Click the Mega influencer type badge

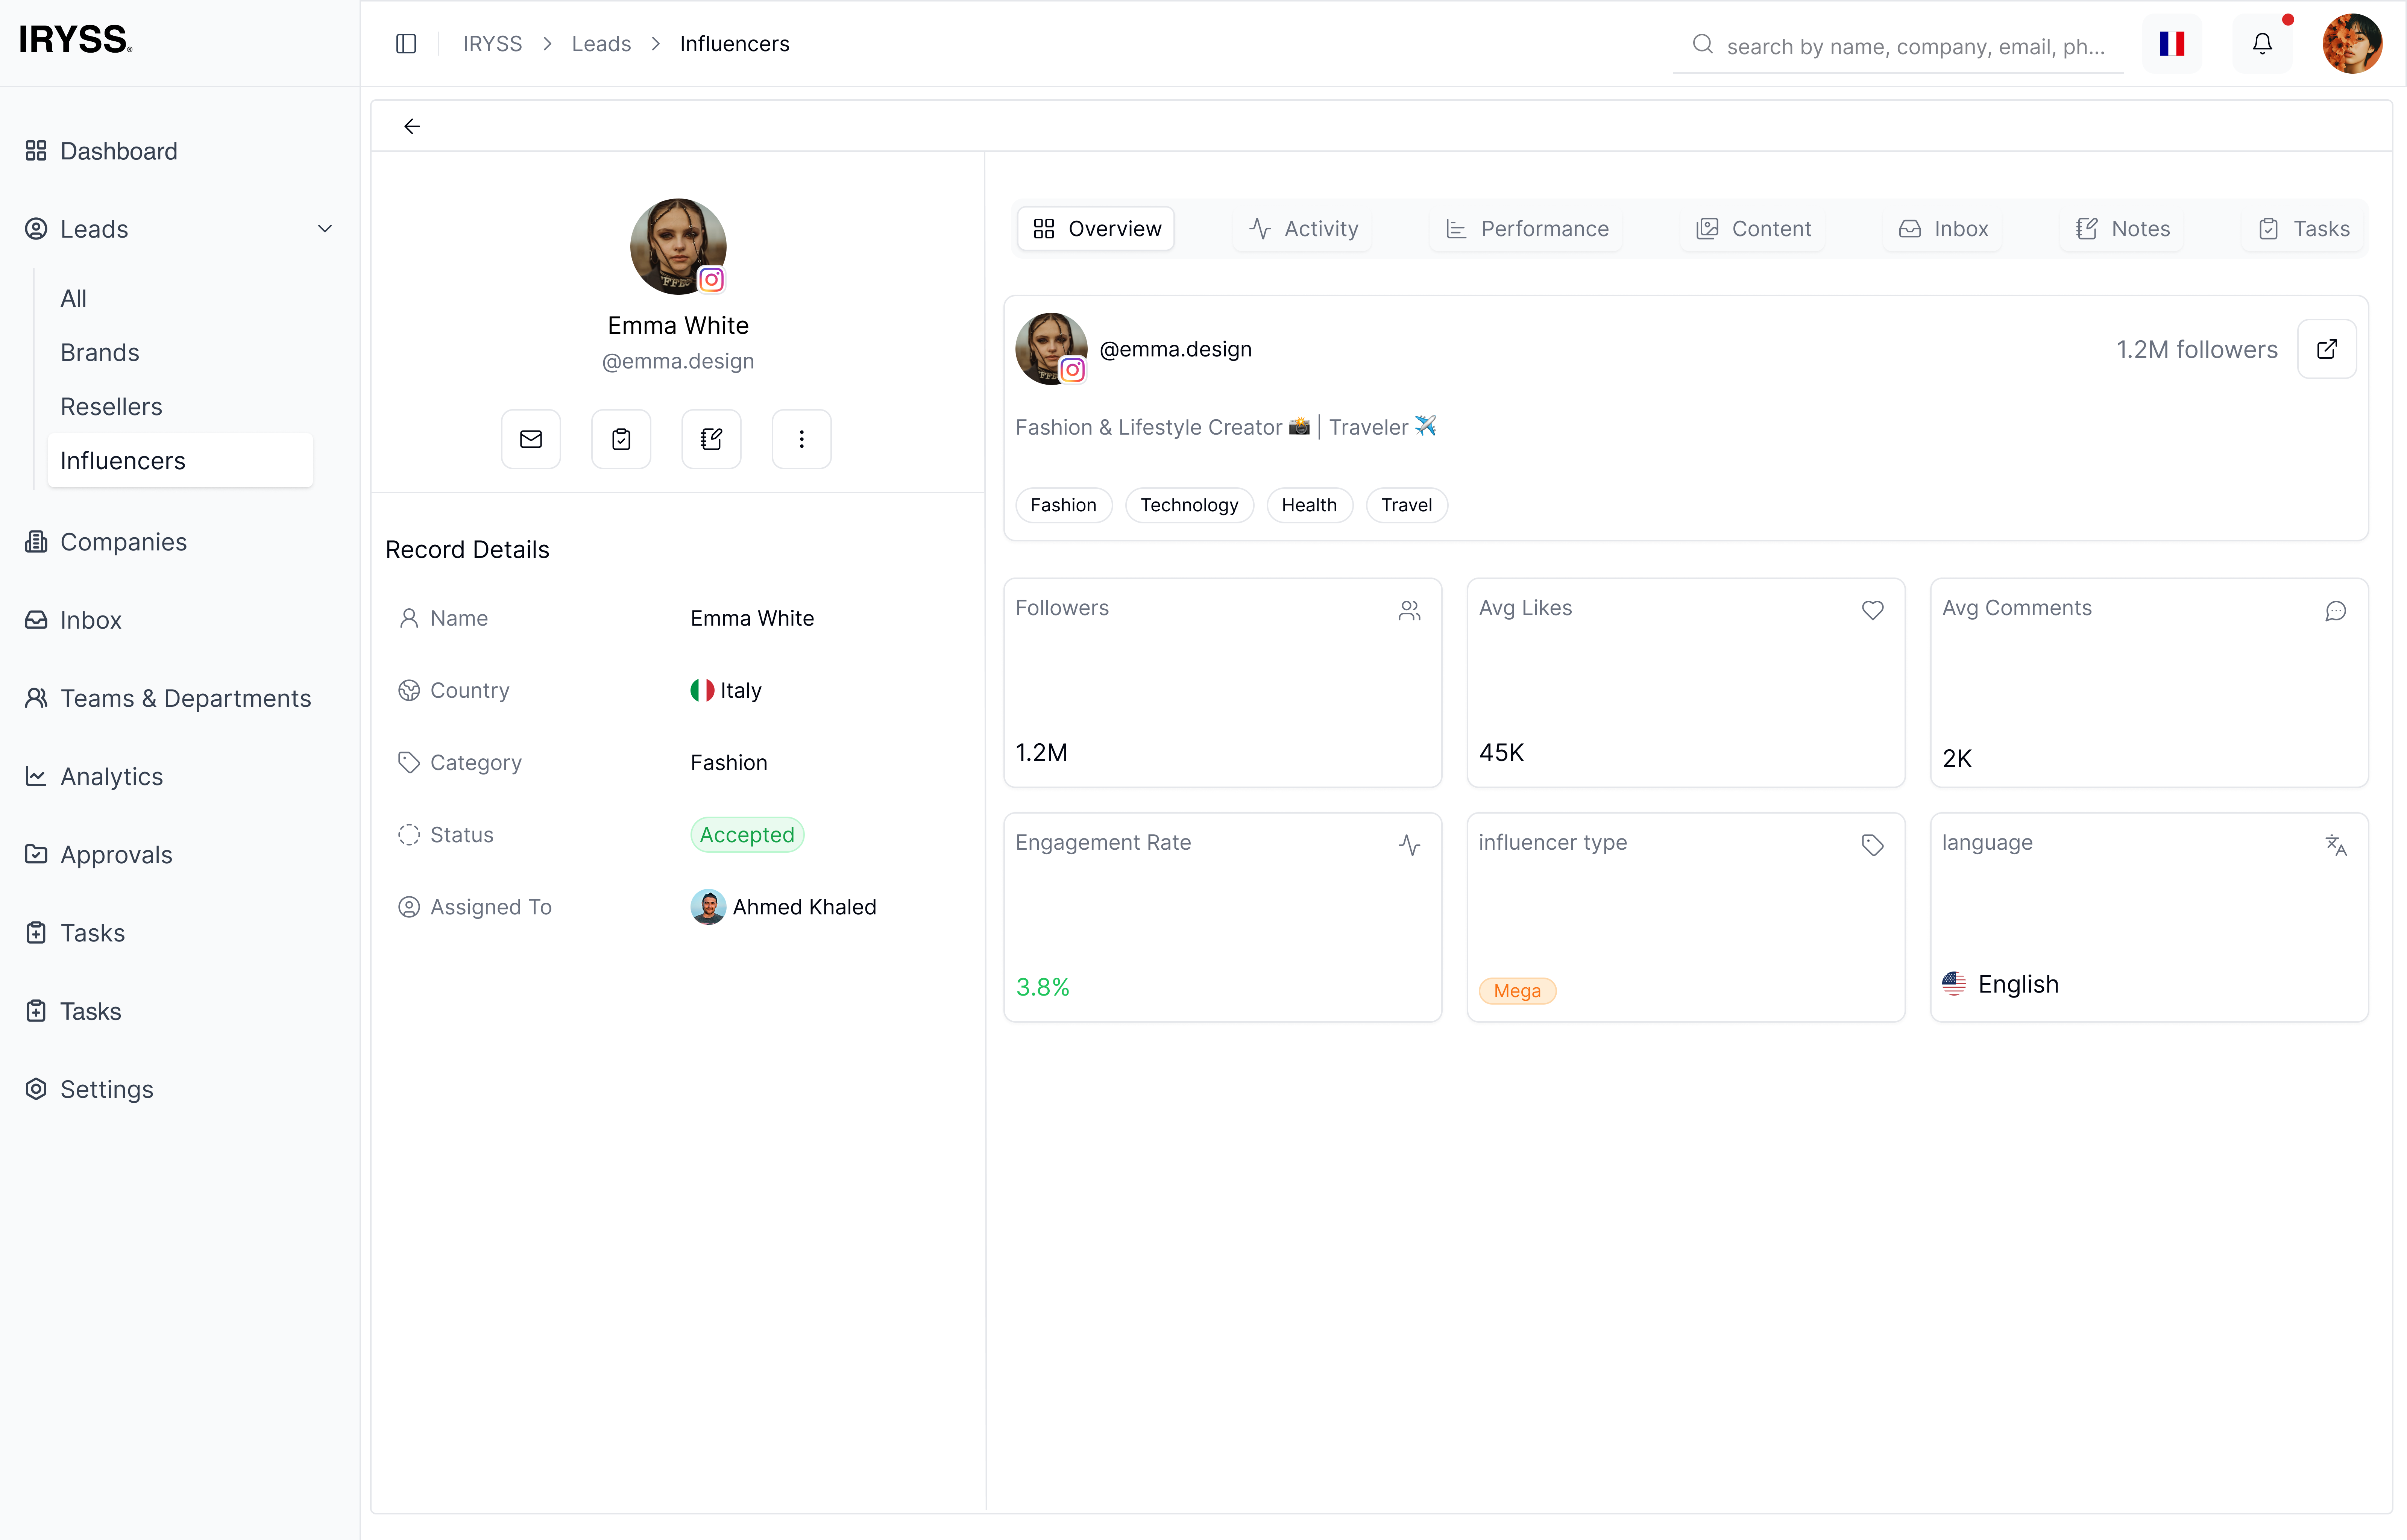[x=1517, y=991]
